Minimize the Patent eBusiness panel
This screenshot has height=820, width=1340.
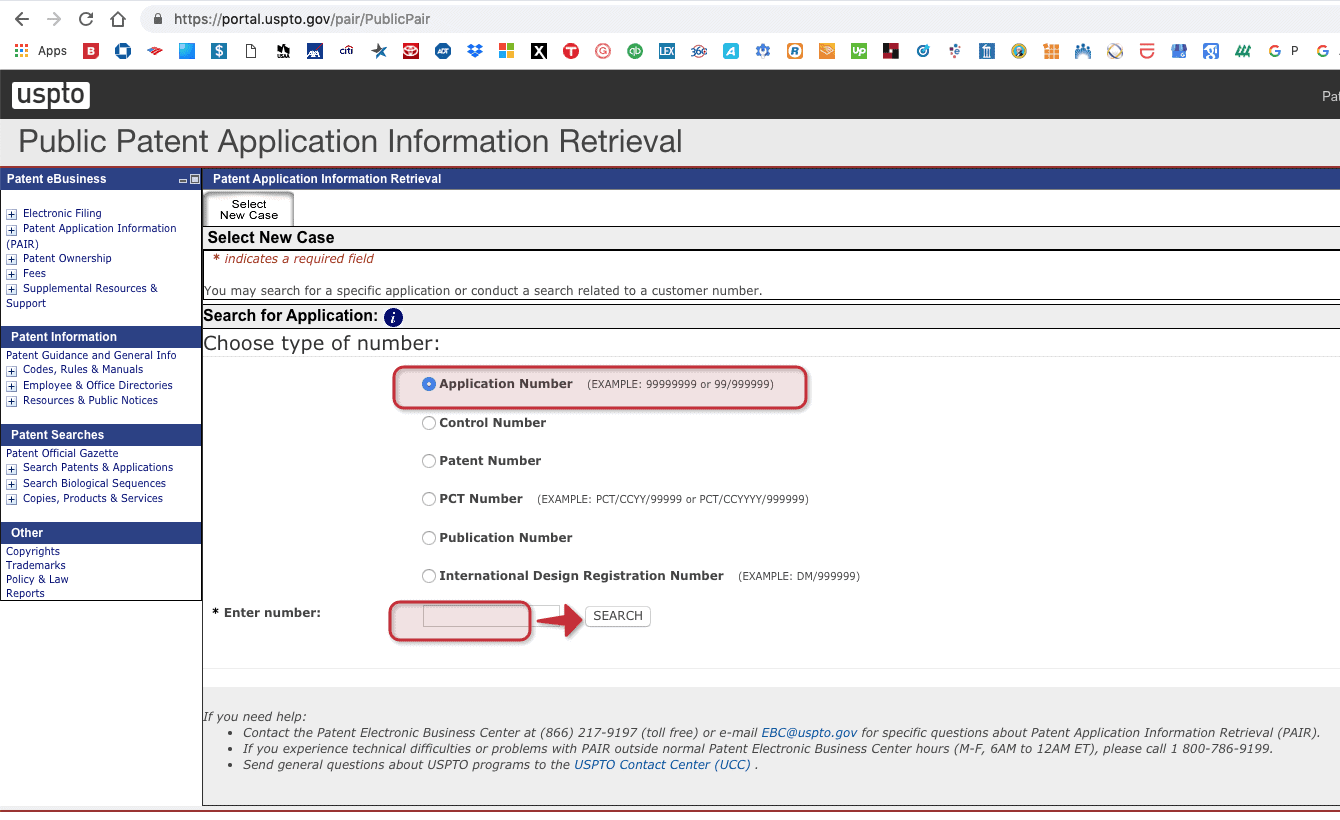182,180
